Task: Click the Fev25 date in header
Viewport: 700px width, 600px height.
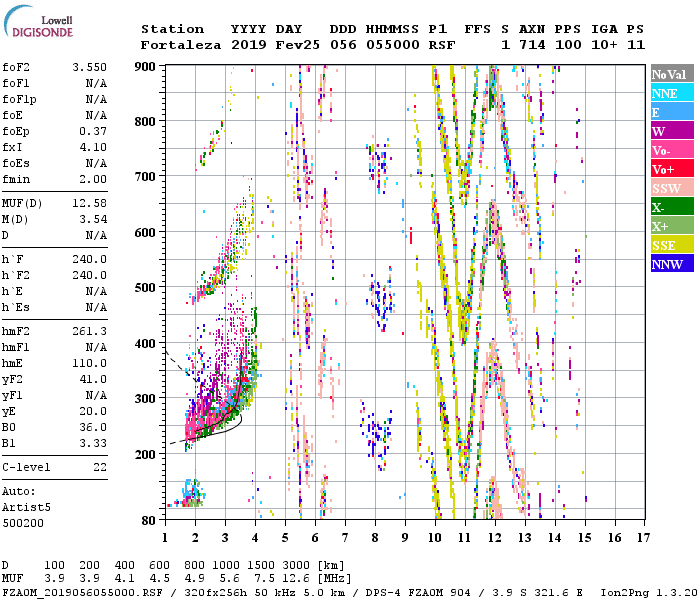Action: pos(298,45)
